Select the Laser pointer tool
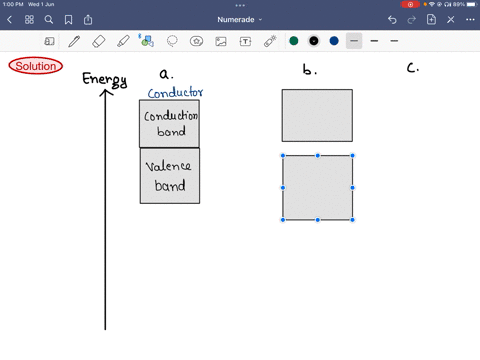 270,41
